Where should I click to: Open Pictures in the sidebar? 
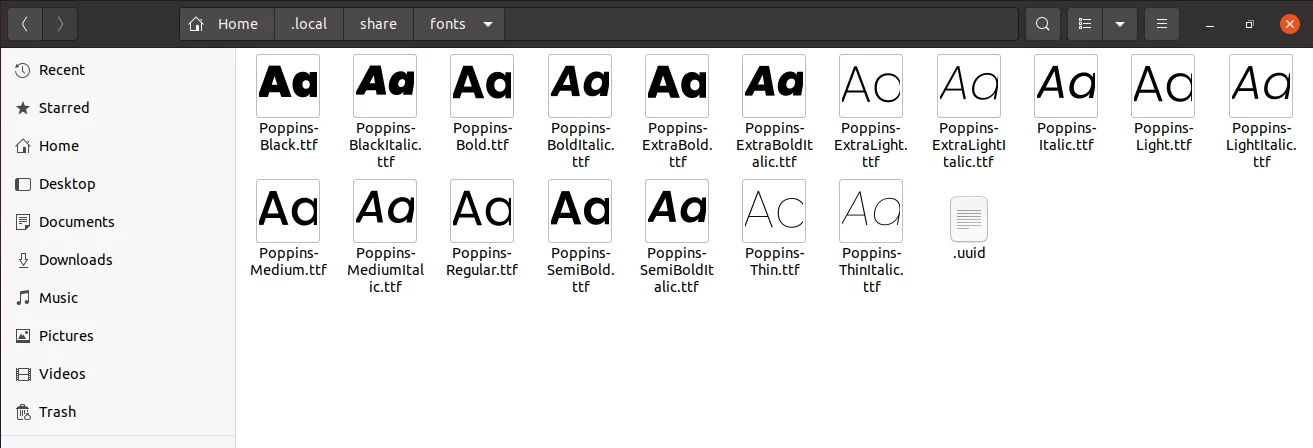point(118,336)
